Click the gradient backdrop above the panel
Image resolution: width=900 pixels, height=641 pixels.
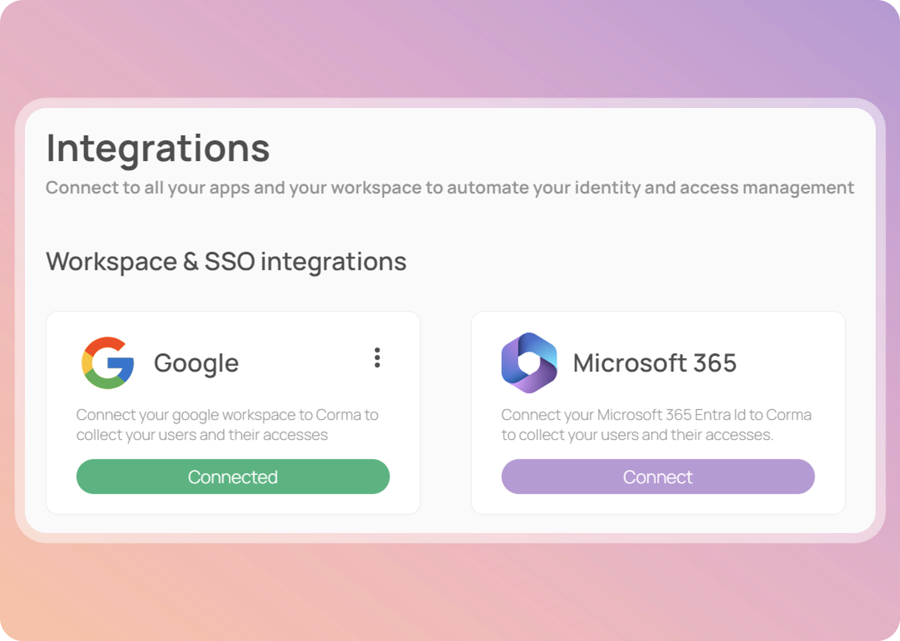450,50
